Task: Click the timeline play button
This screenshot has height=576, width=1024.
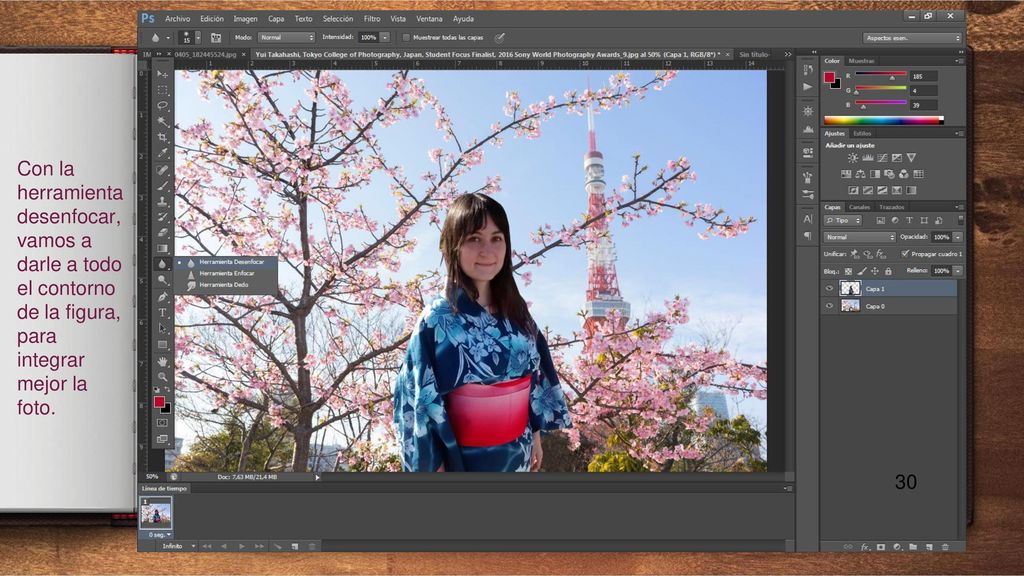Action: pos(242,546)
